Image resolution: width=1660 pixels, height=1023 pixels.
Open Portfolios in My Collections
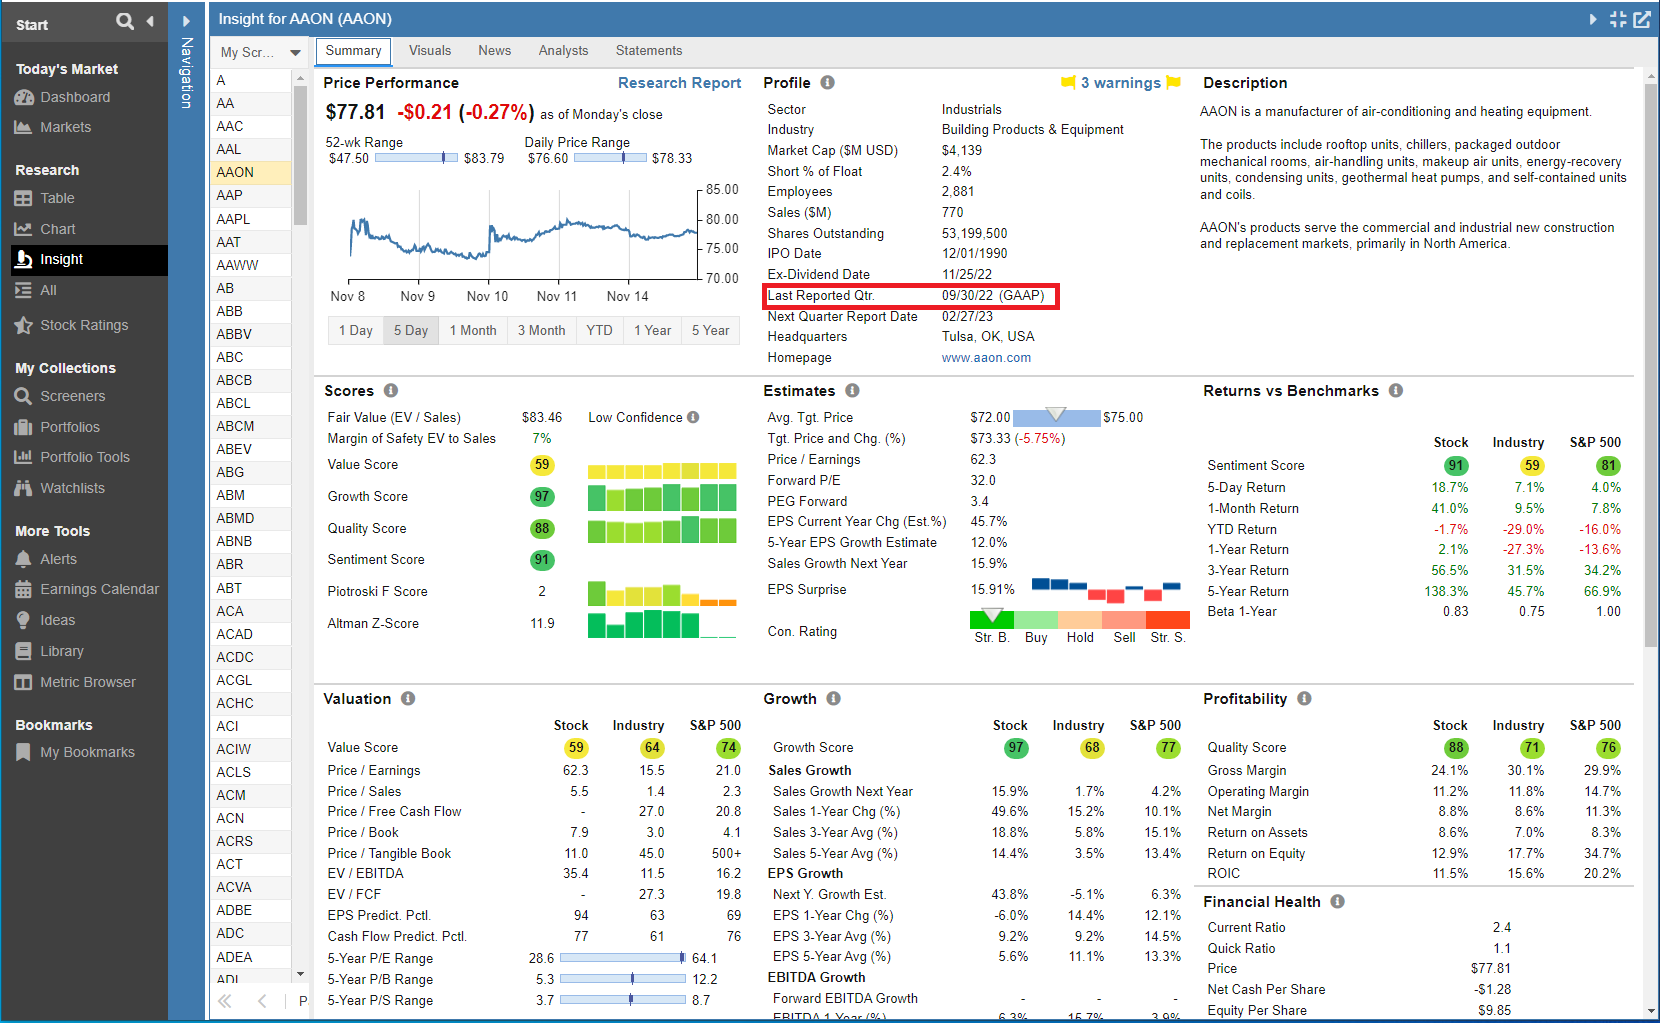(70, 427)
